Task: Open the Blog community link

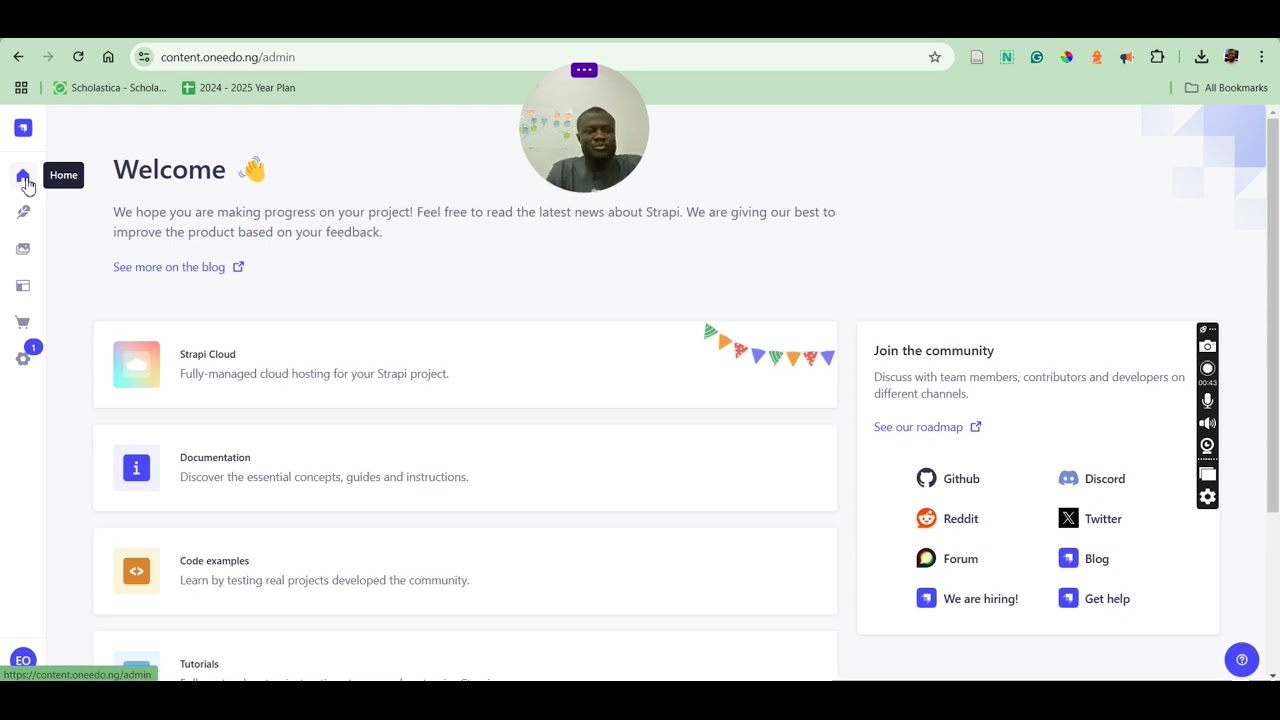Action: click(x=1084, y=559)
